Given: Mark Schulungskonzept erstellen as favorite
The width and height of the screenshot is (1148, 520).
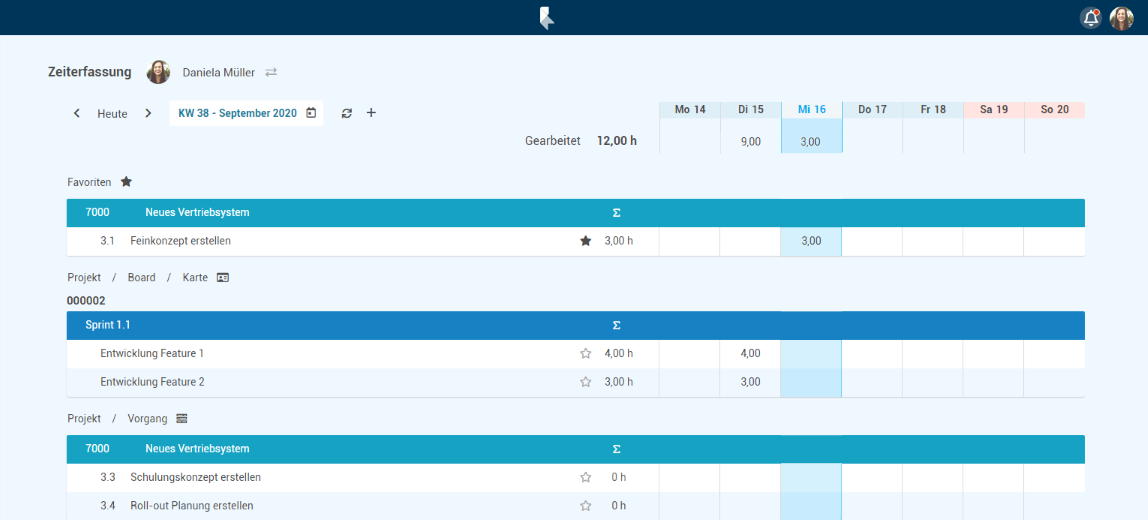Looking at the screenshot, I should point(586,477).
